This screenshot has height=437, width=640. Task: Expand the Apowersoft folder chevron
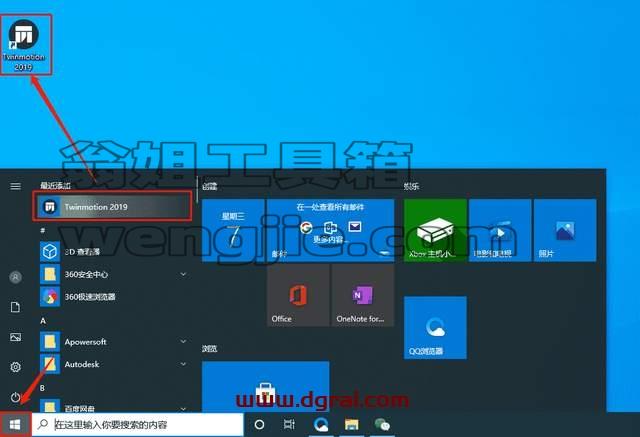(183, 341)
